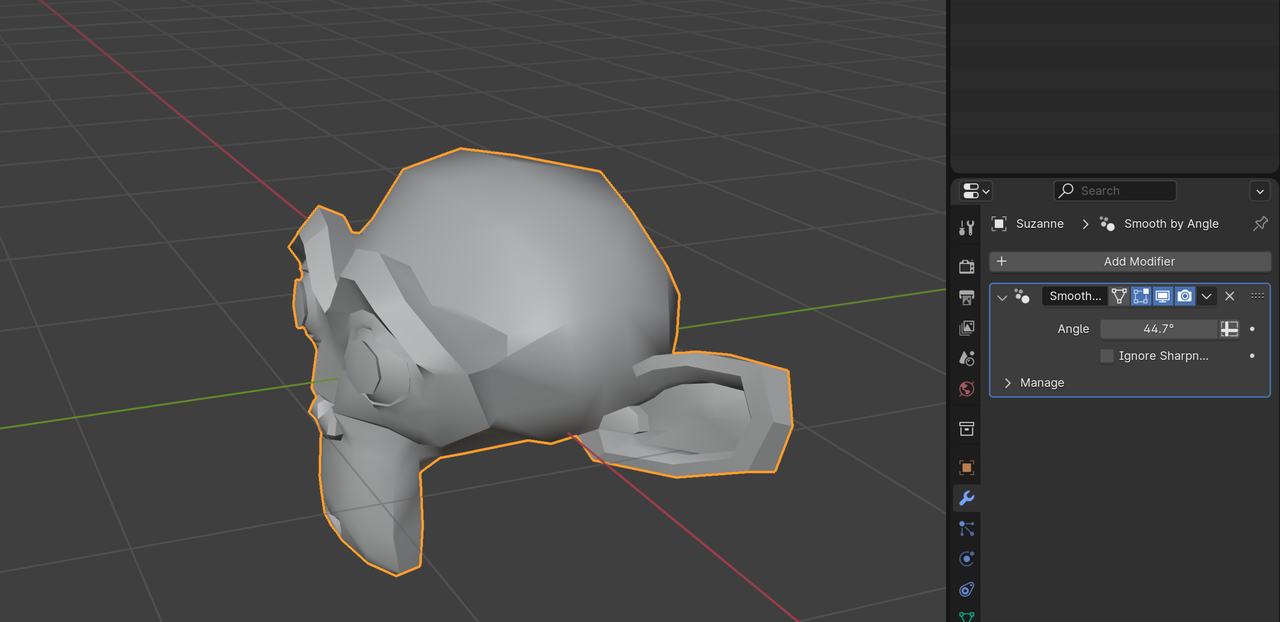
Task: Click animate dot next to Ignore Sharpness
Action: pyautogui.click(x=1252, y=356)
